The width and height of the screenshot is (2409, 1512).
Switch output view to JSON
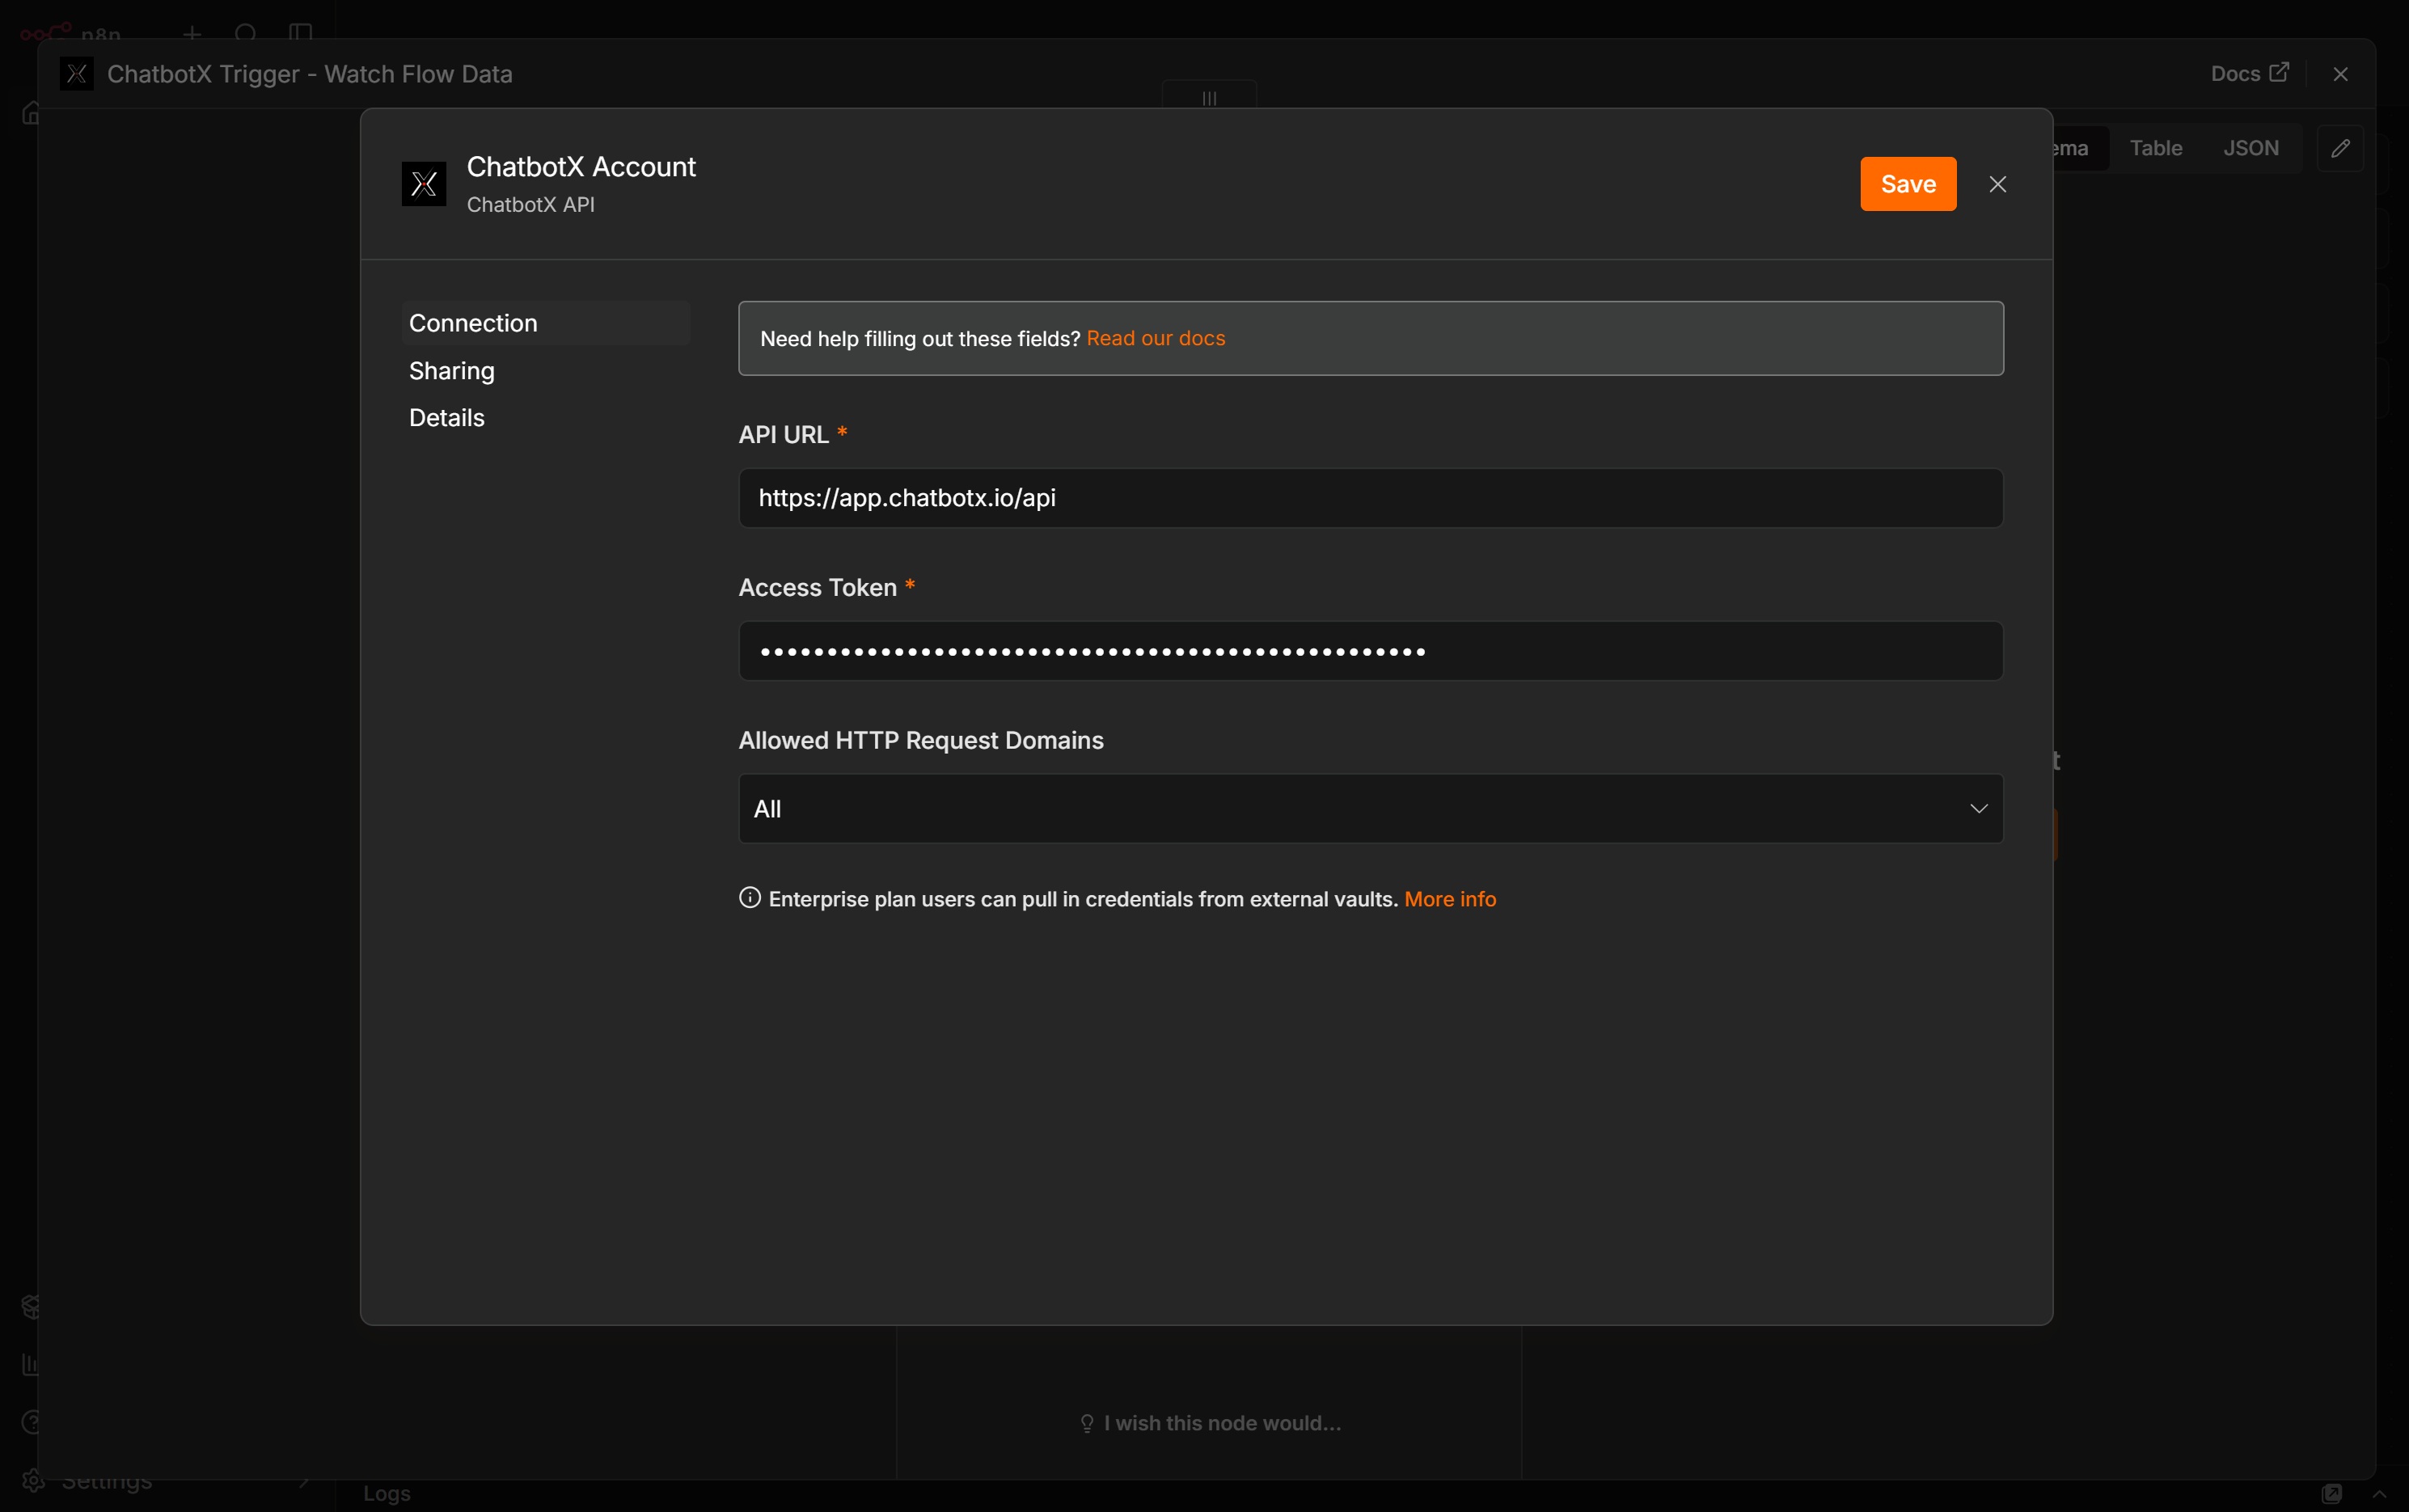pyautogui.click(x=2250, y=148)
